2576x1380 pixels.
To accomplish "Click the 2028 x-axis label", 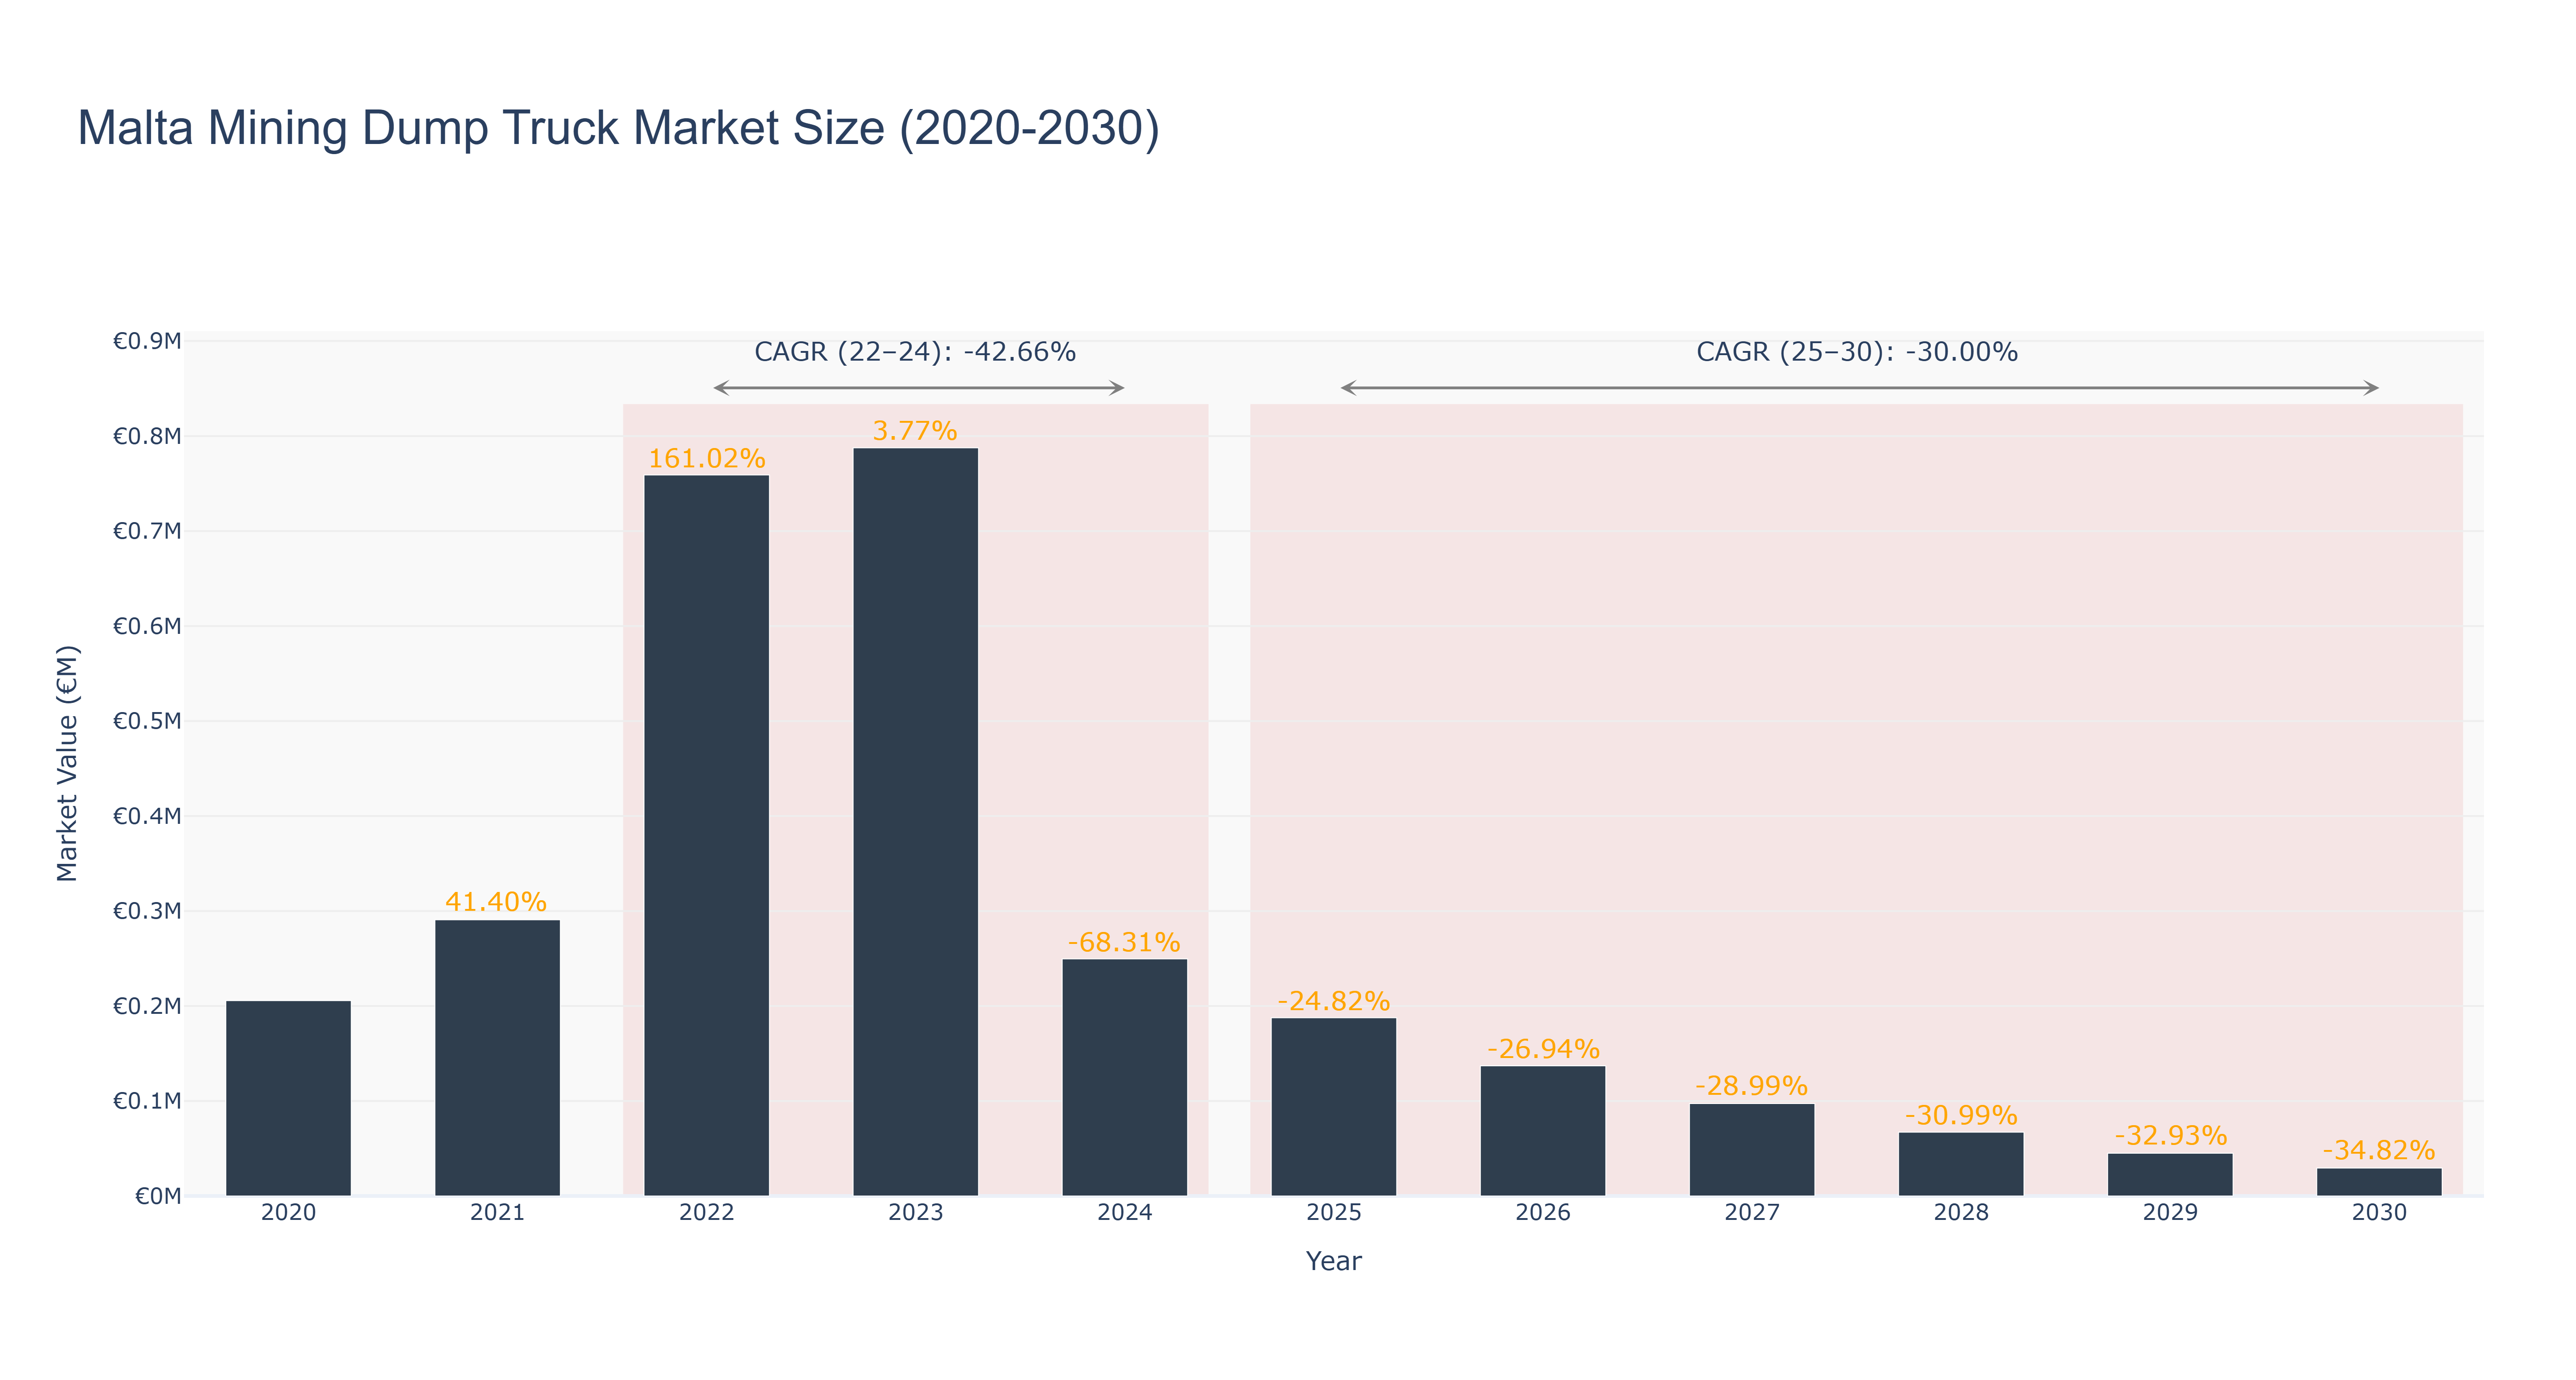I will click(x=1960, y=1212).
